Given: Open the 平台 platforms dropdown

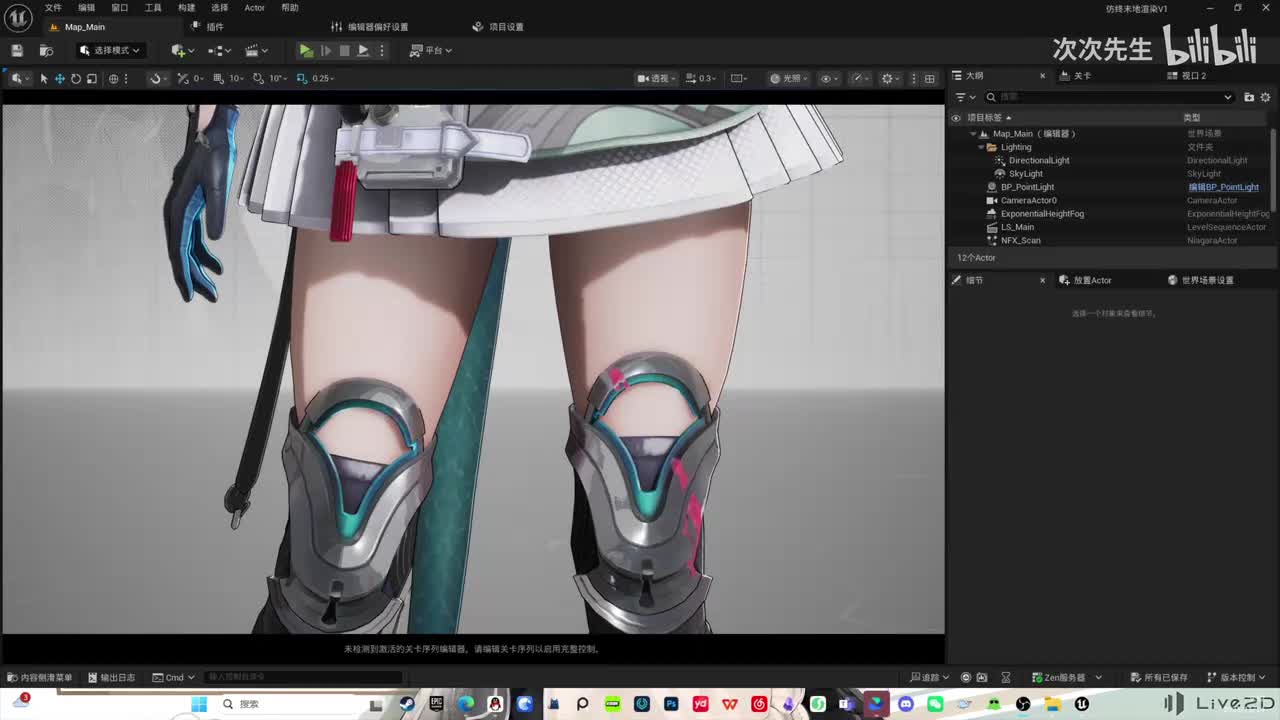Looking at the screenshot, I should [x=431, y=50].
